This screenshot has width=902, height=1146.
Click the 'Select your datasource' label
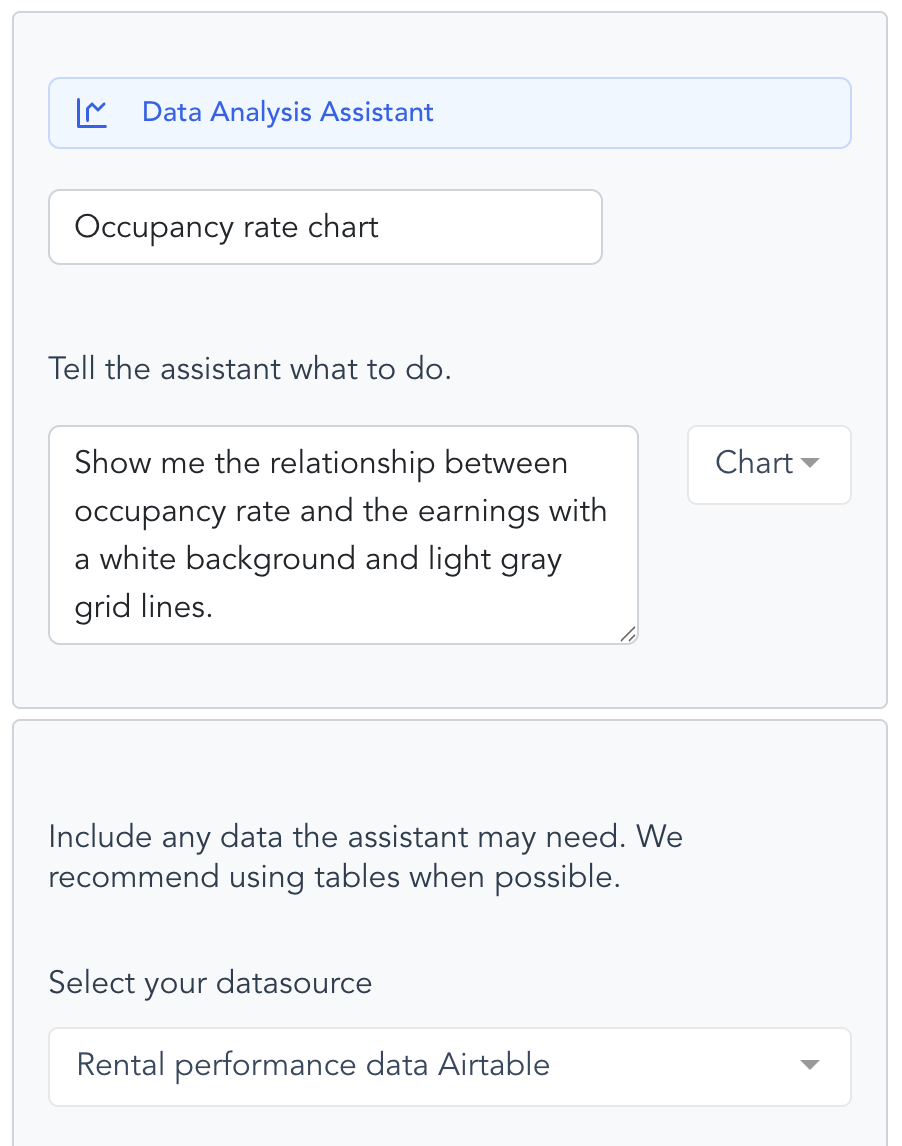(211, 983)
